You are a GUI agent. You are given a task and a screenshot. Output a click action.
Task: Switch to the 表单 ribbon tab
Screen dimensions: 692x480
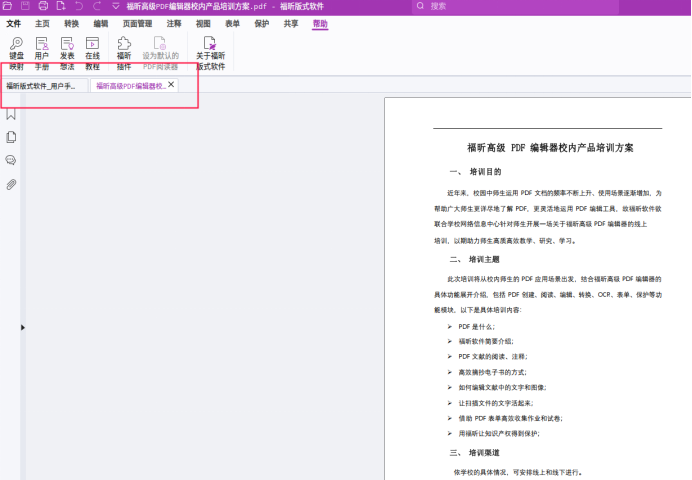click(232, 23)
